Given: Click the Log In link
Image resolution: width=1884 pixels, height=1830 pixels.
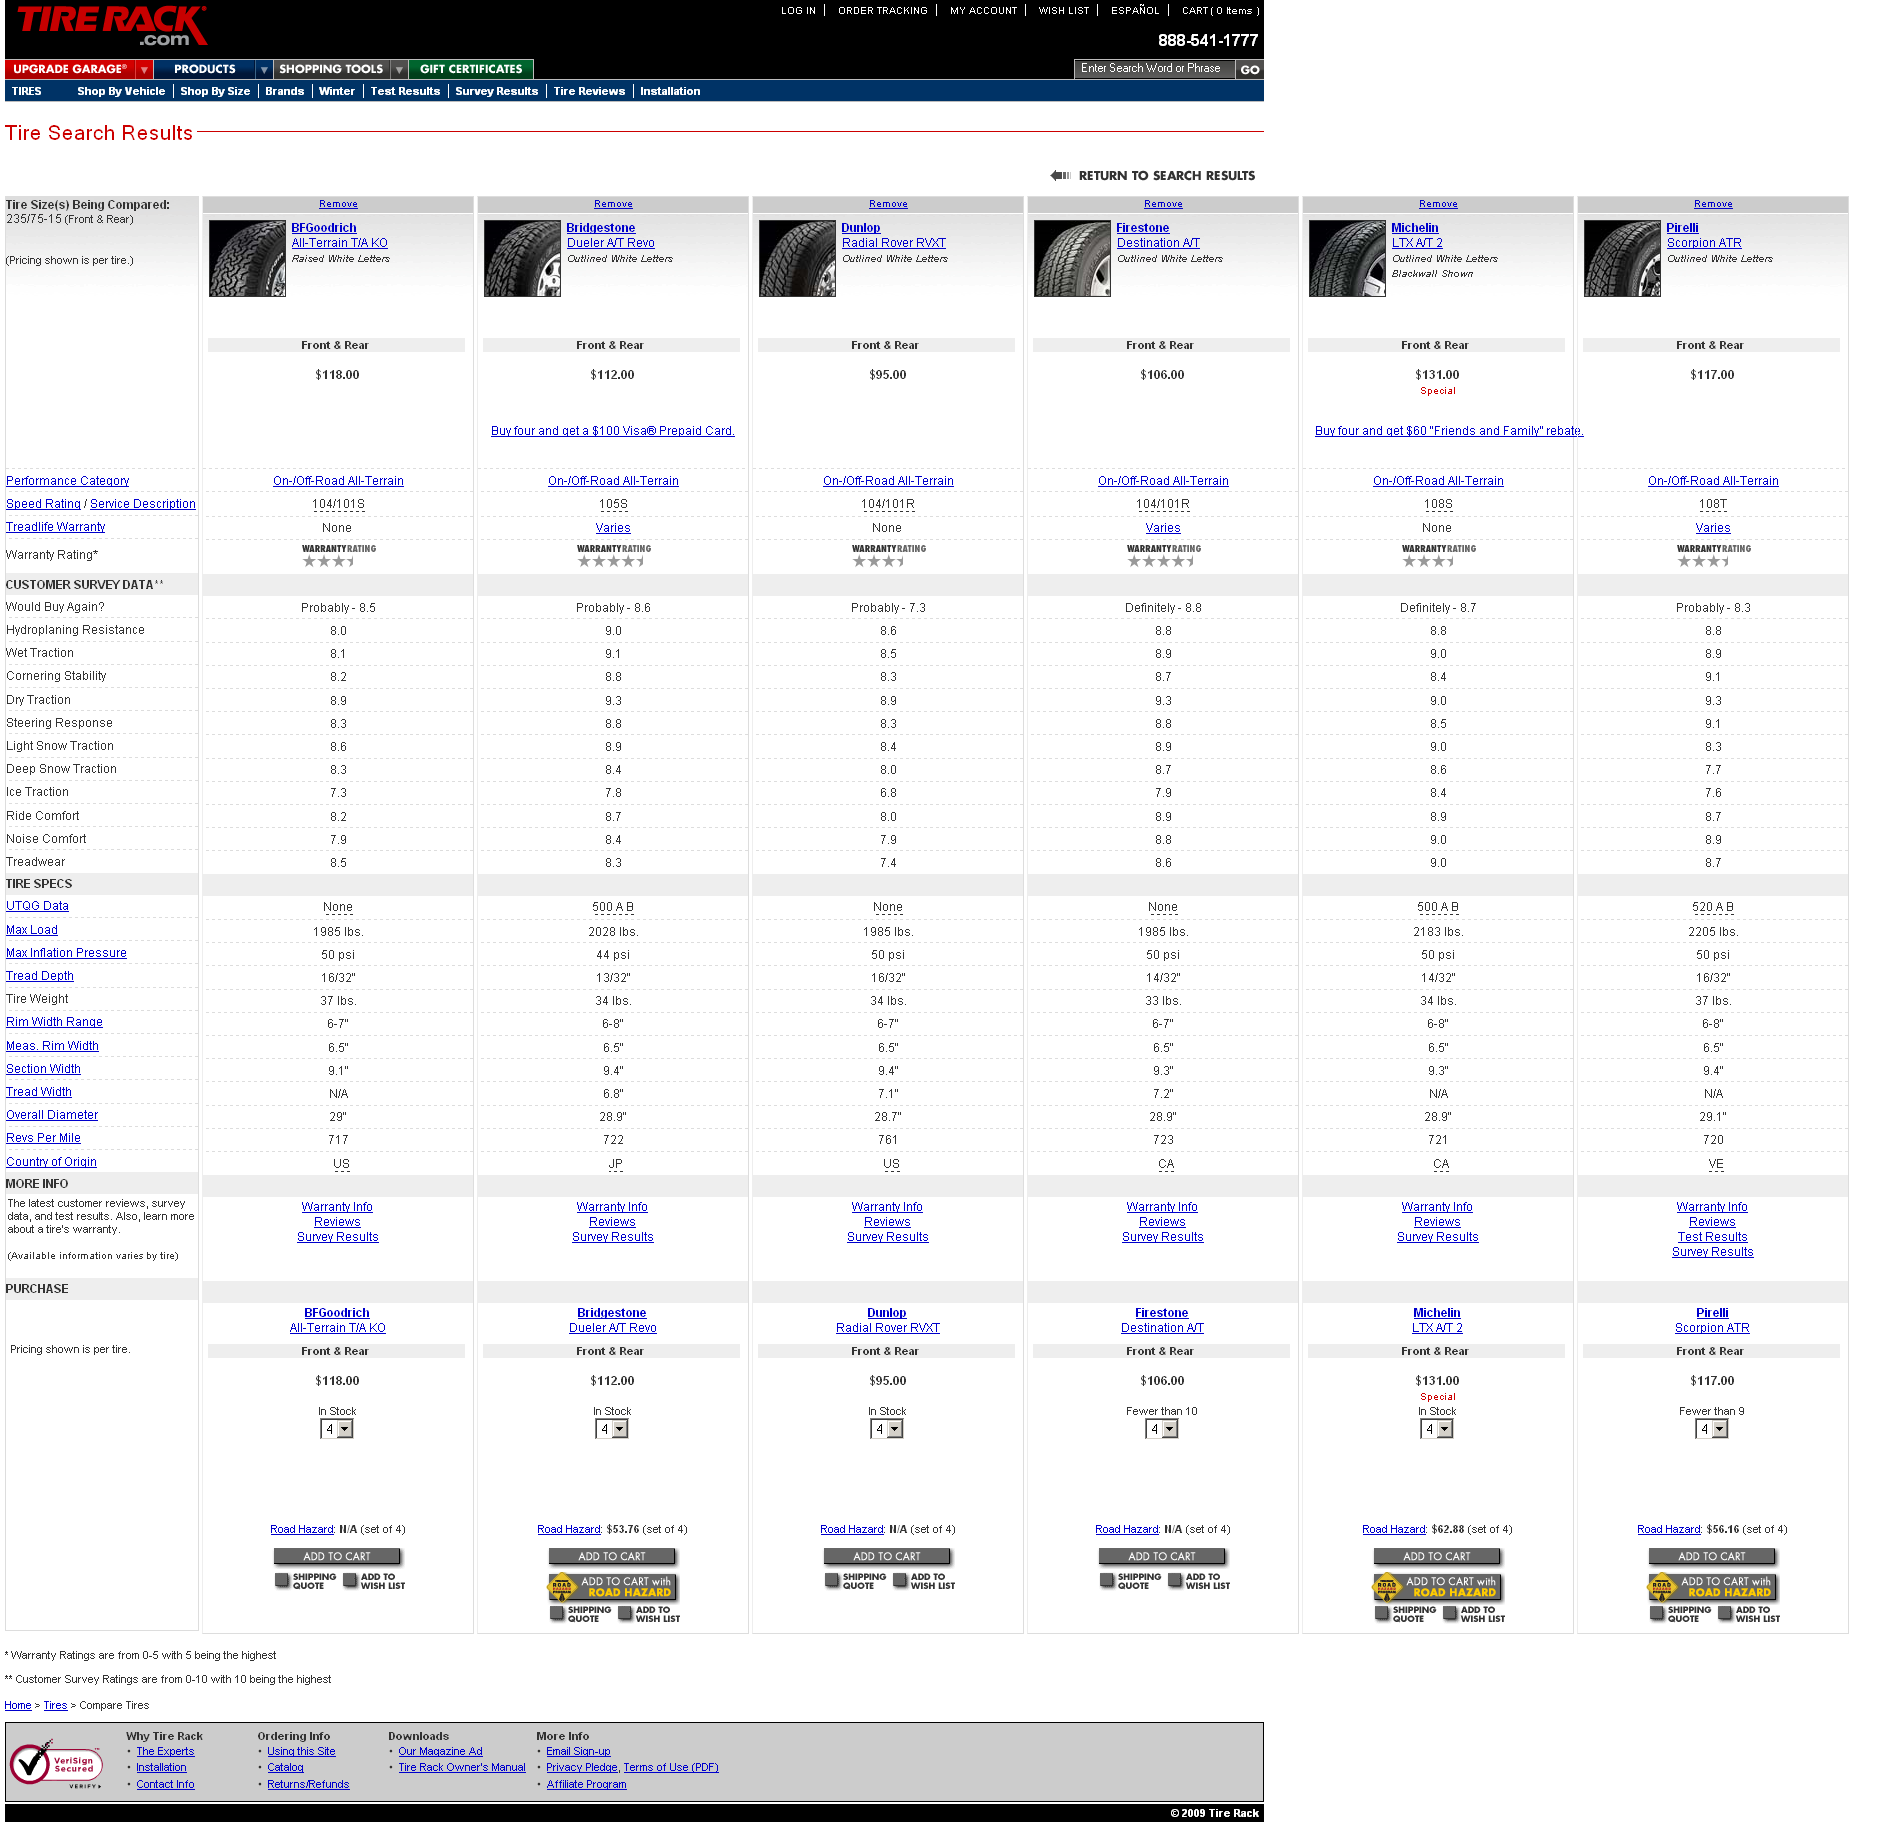Looking at the screenshot, I should point(798,11).
